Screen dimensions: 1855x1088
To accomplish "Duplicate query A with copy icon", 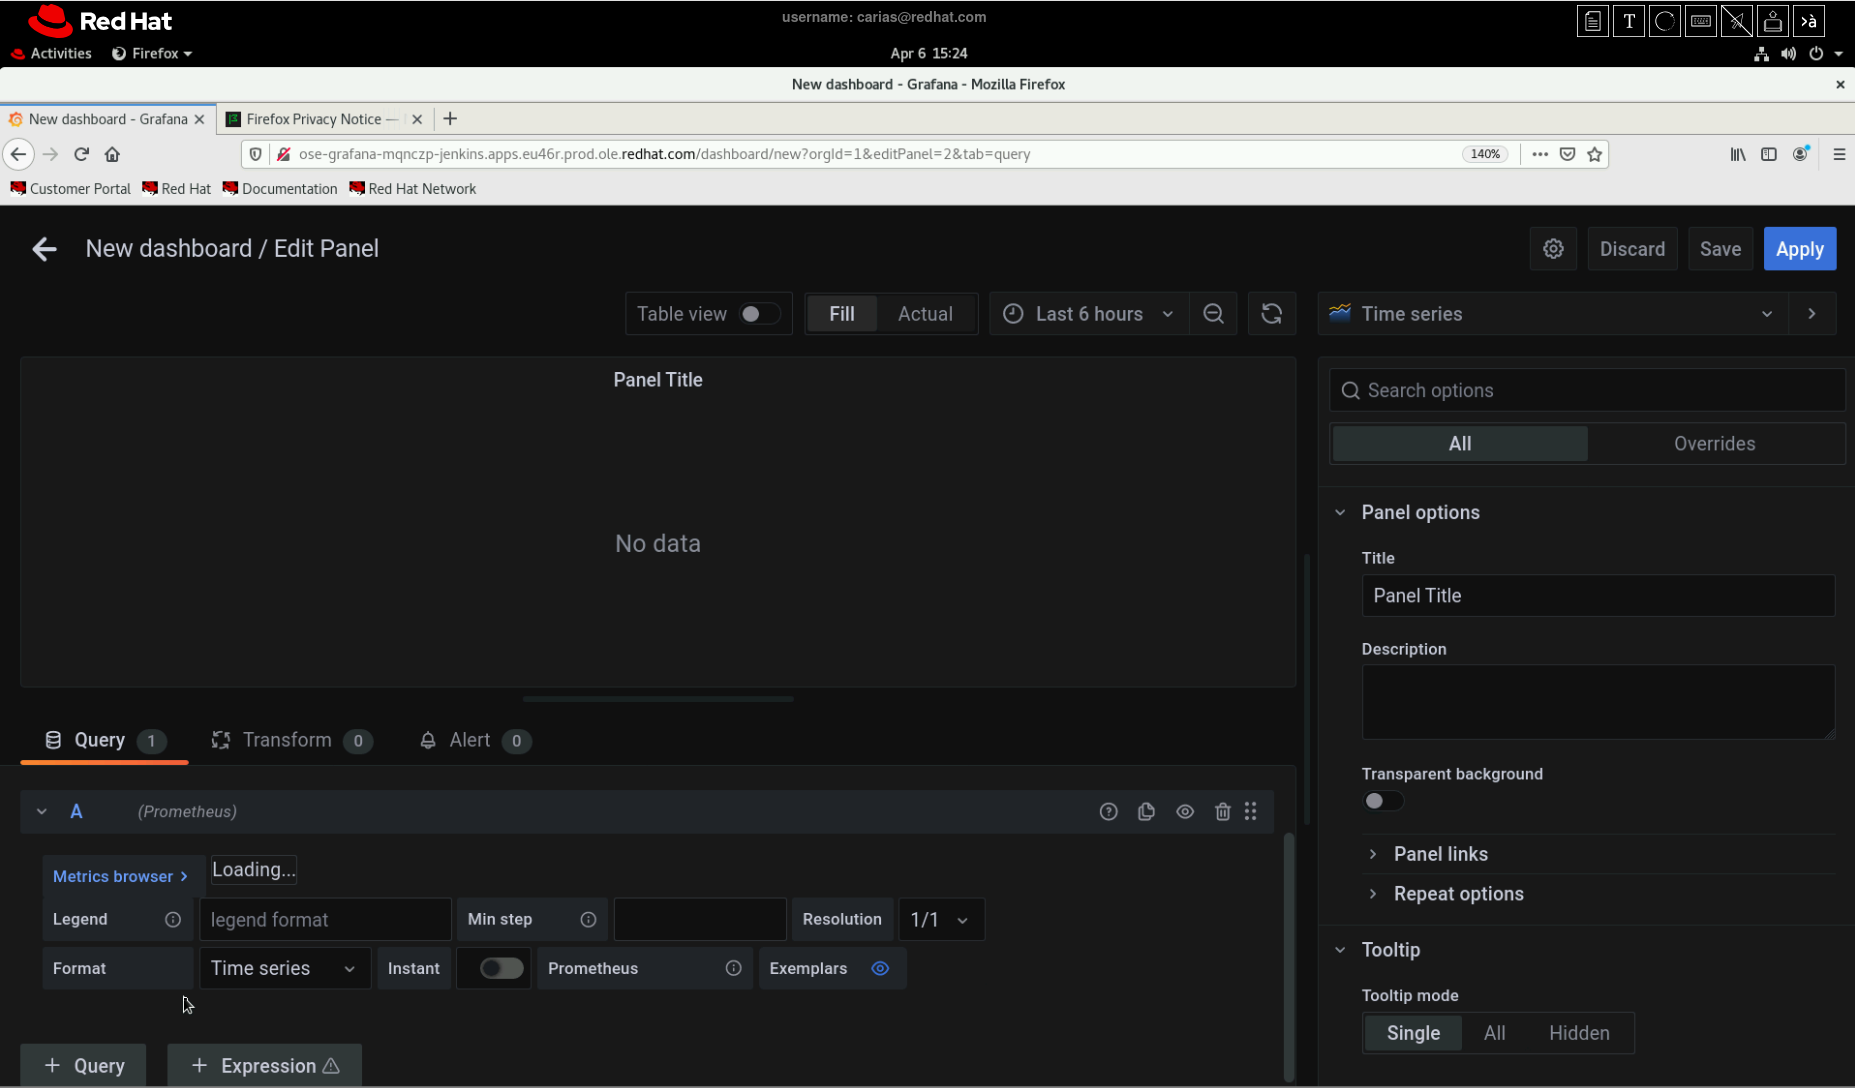I will (1146, 812).
